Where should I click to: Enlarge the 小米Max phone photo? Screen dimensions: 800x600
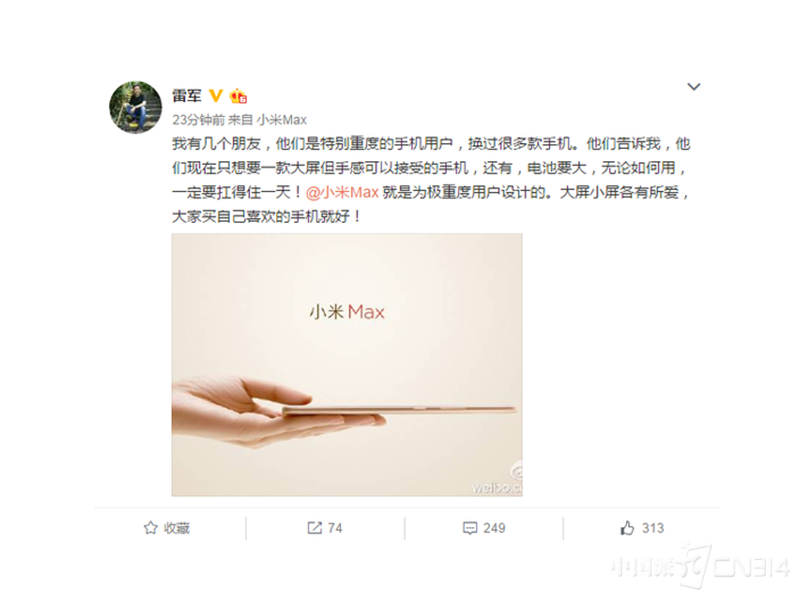(347, 364)
